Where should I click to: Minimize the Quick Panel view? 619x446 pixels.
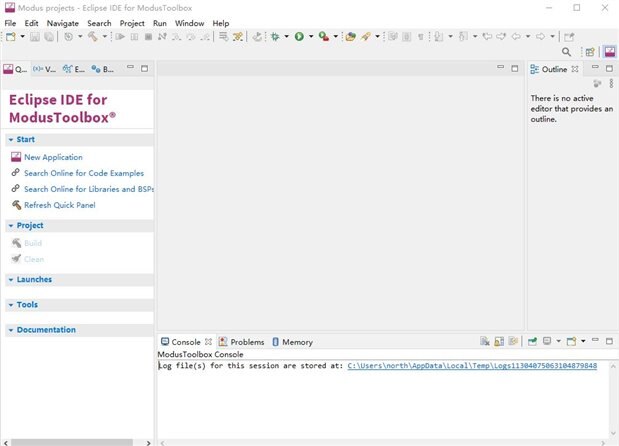point(130,68)
